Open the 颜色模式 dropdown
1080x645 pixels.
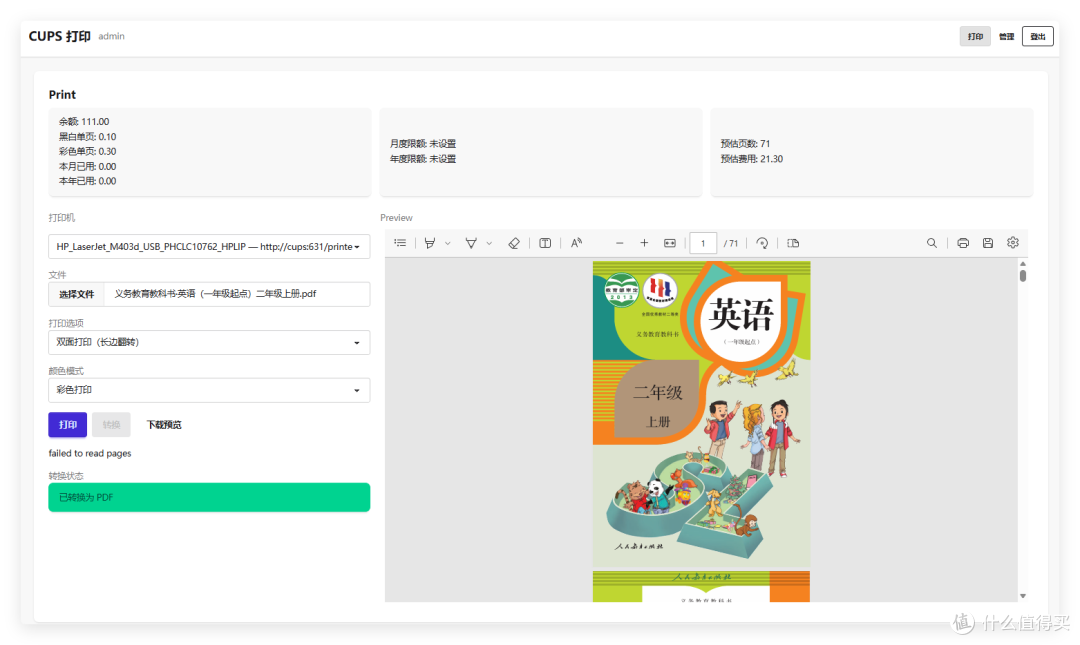209,390
